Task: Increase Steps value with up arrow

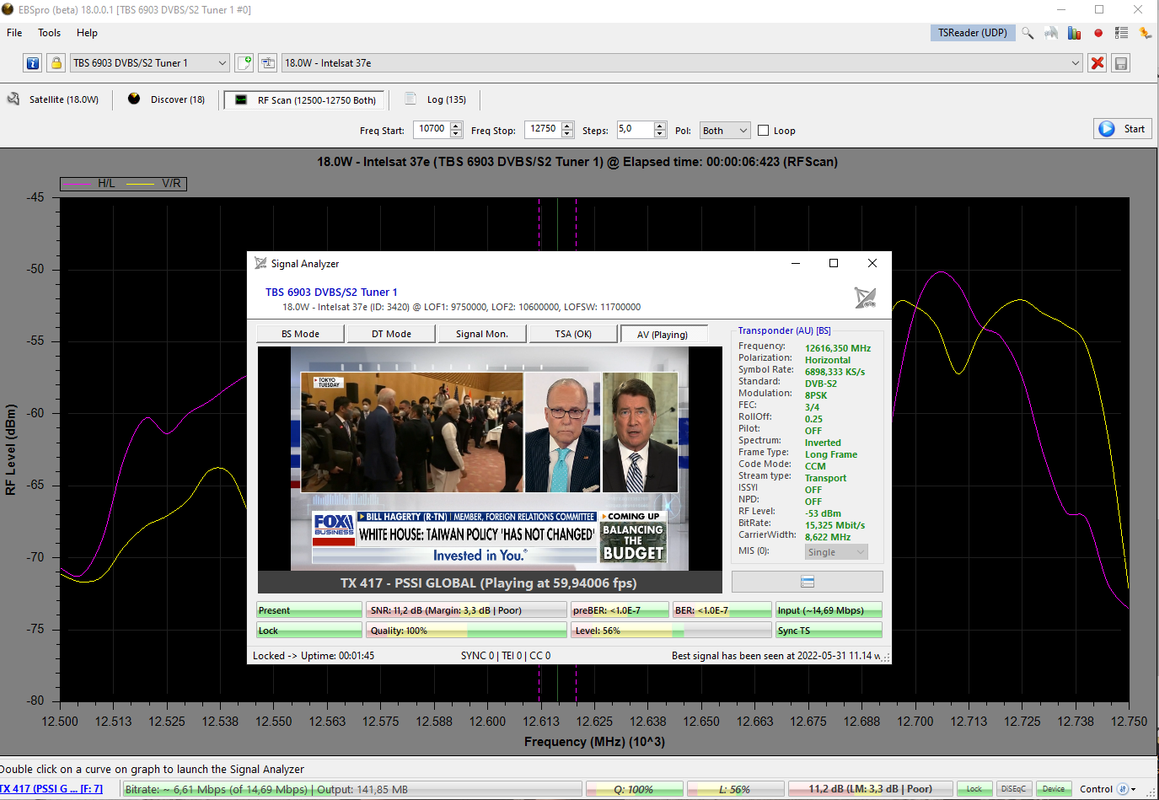Action: tap(660, 126)
